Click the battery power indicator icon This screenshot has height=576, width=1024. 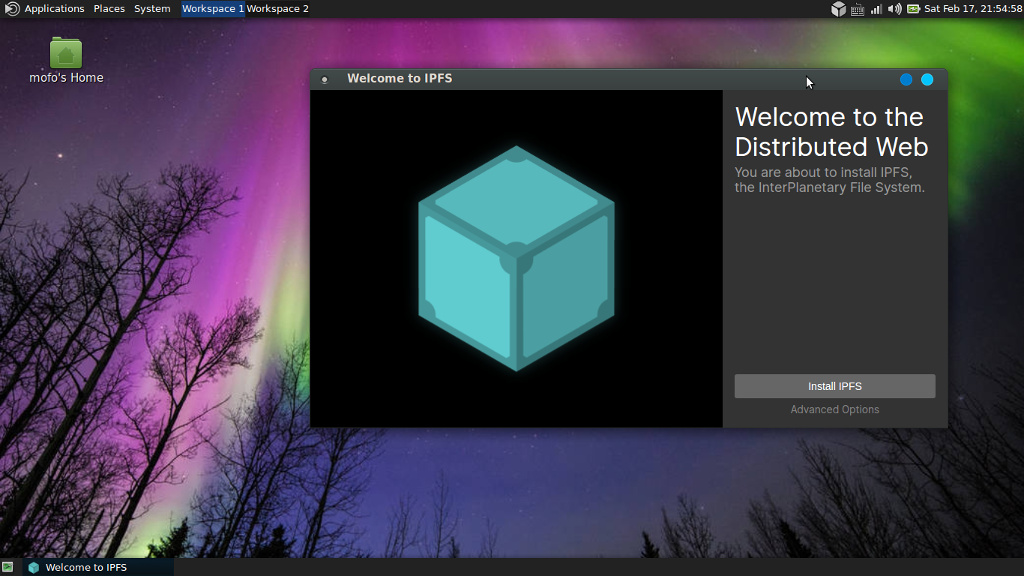tap(913, 9)
